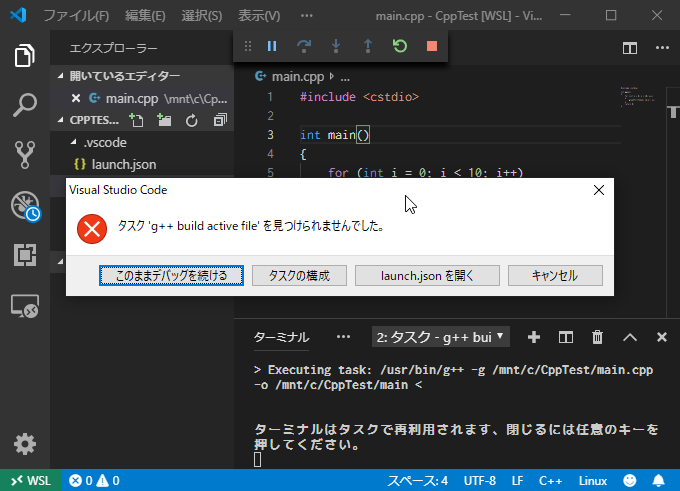Viewport: 680px width, 491px height.
Task: Select main.cpp in open editors
Action: coord(142,98)
